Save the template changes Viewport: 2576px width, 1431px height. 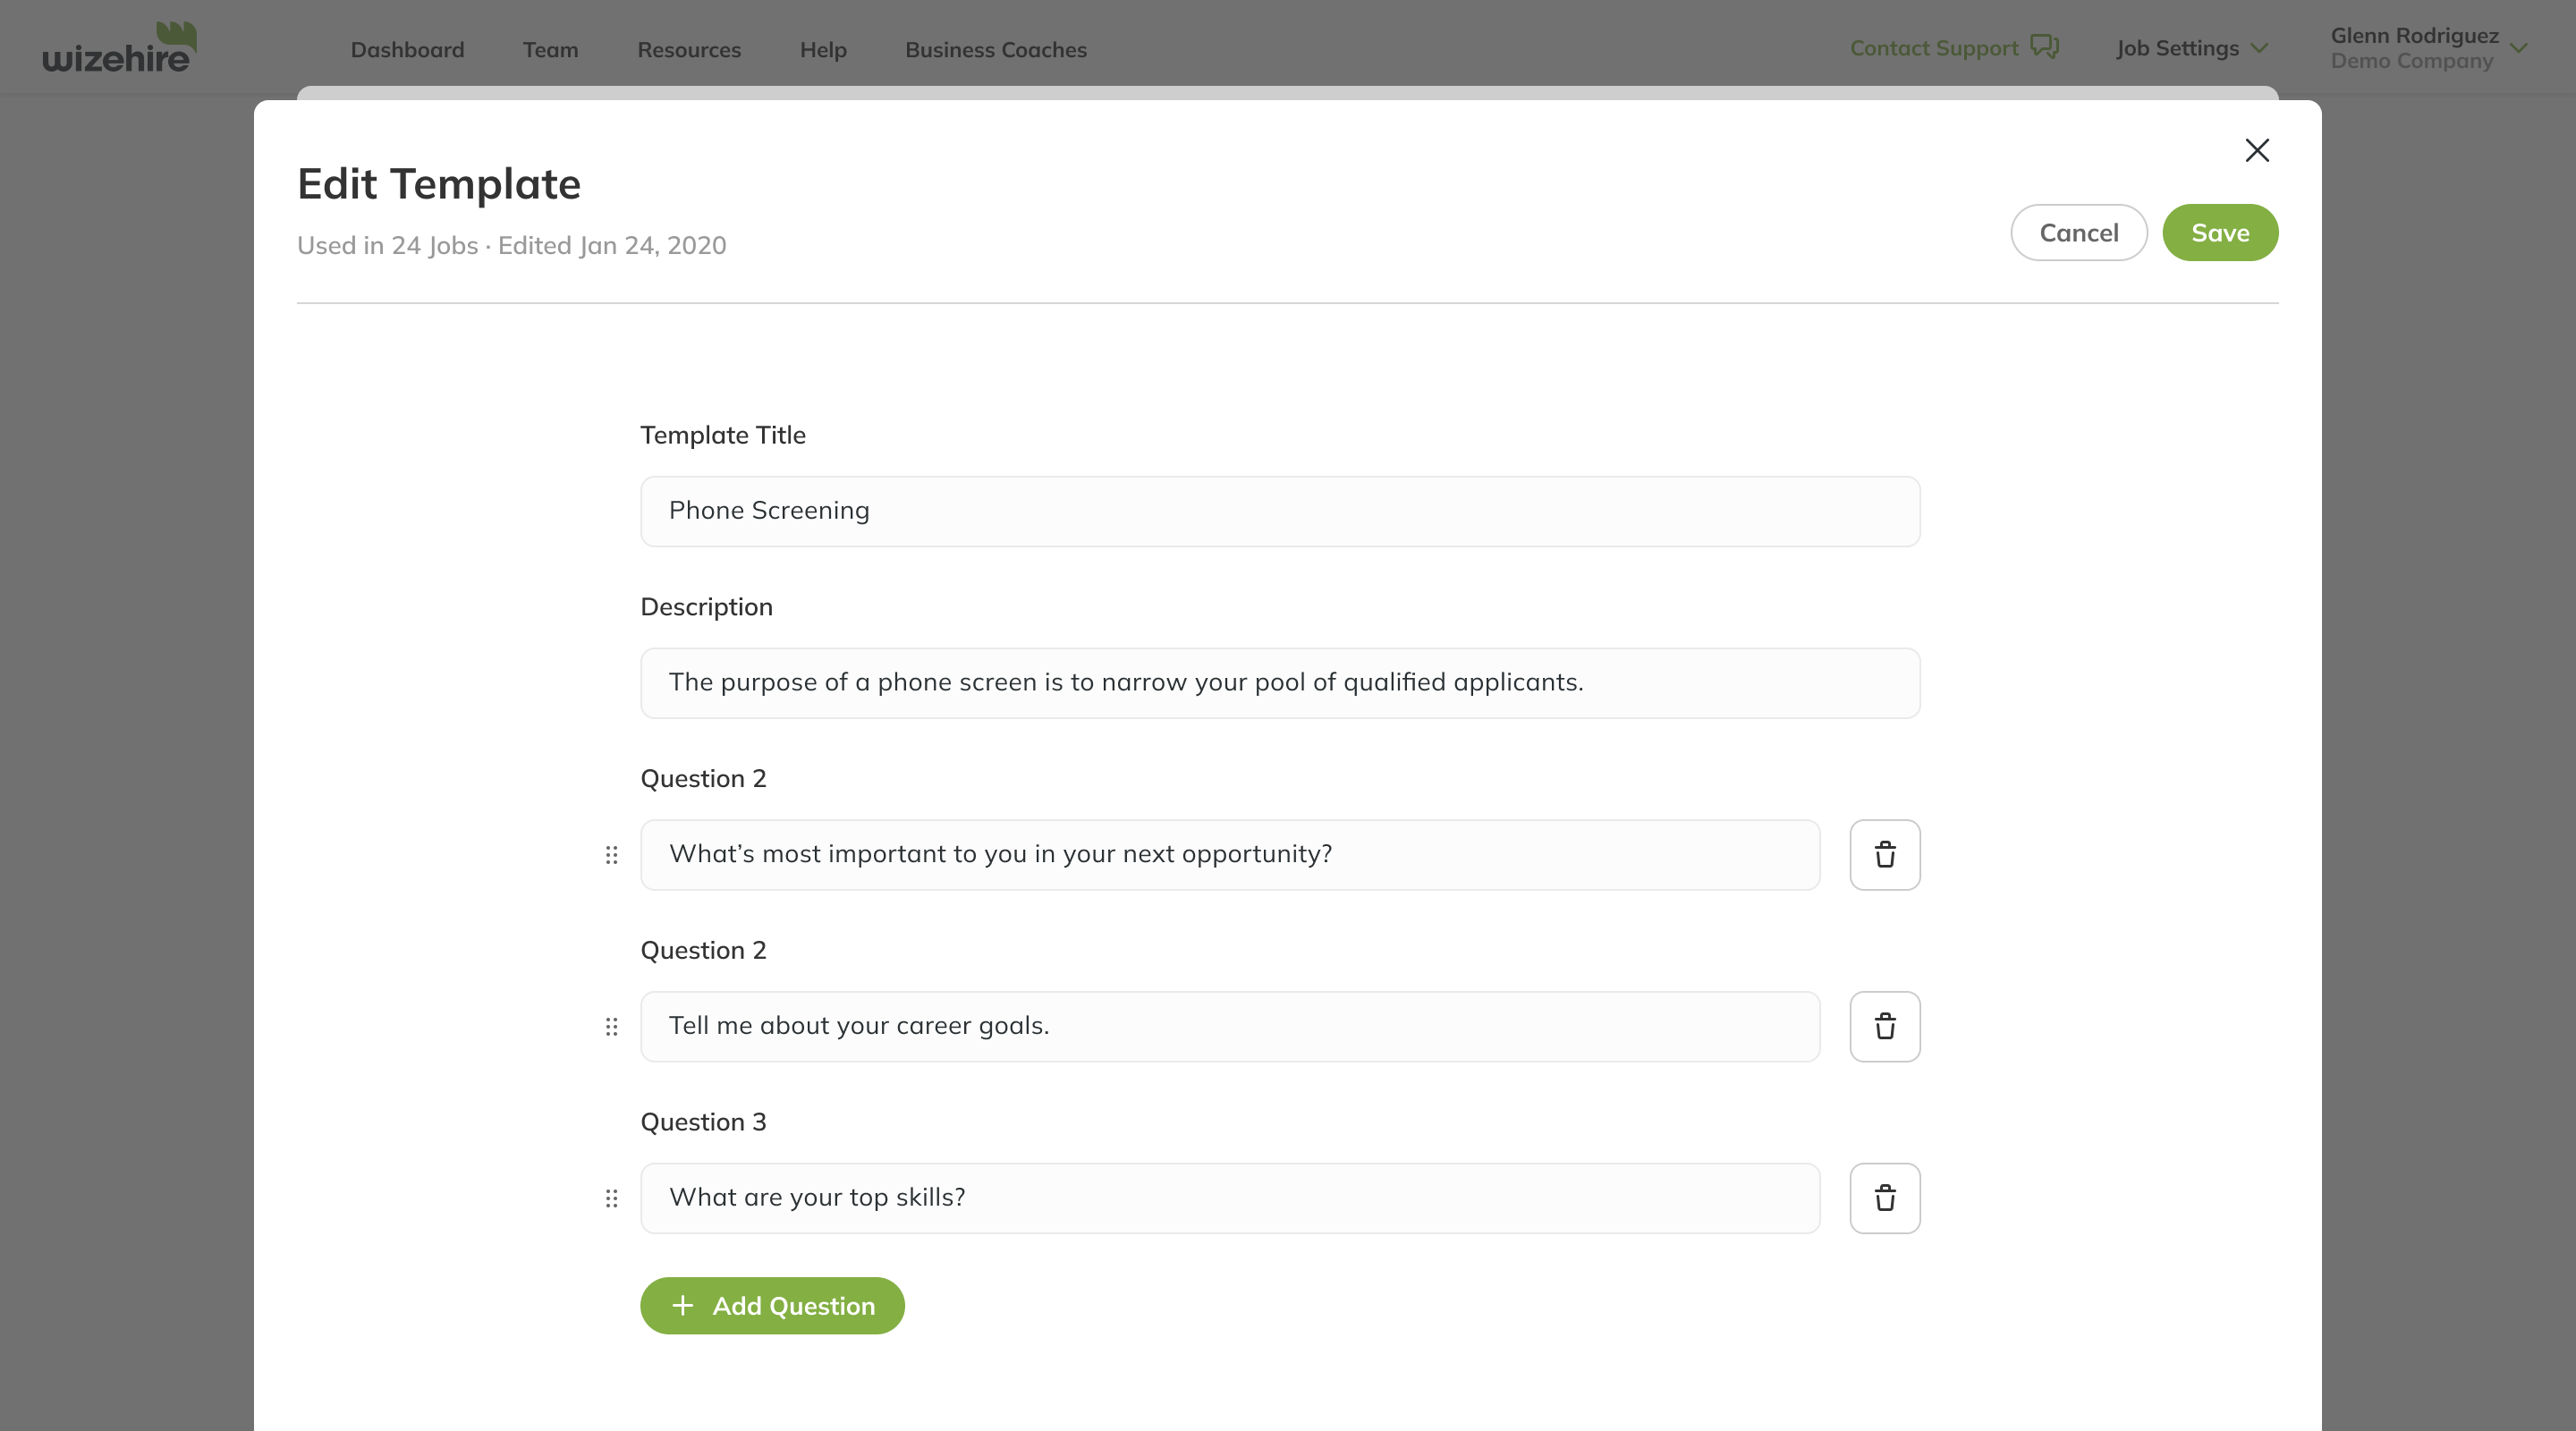click(x=2220, y=233)
